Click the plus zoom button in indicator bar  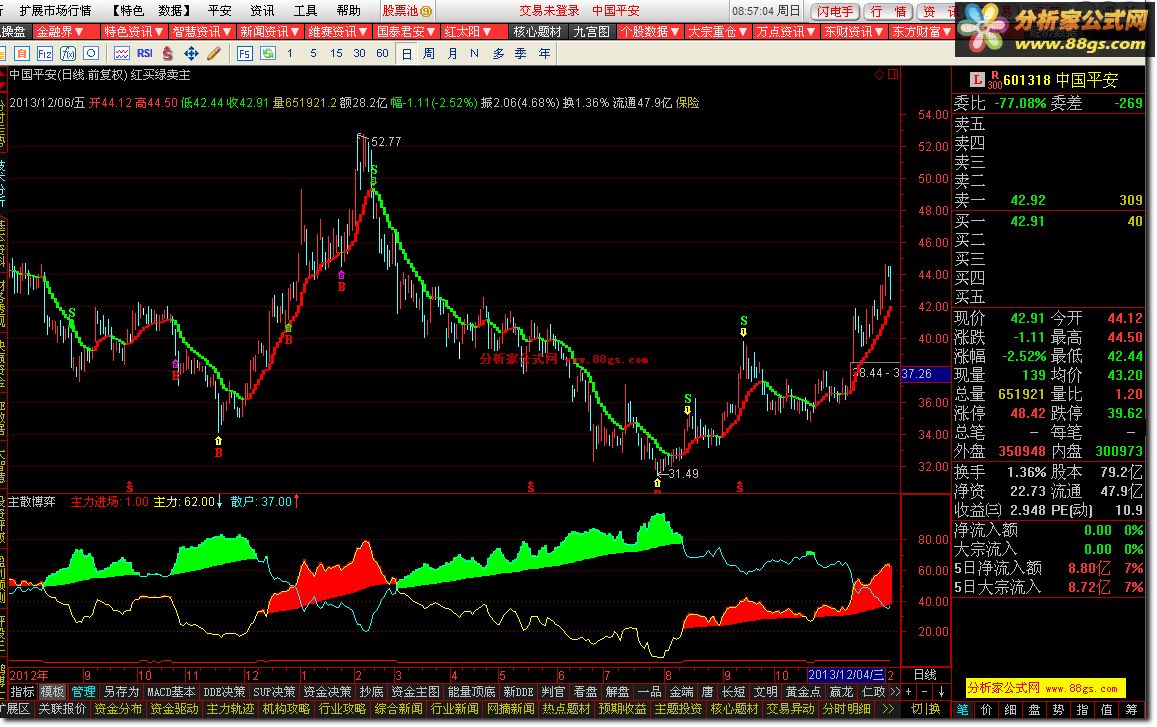[909, 692]
